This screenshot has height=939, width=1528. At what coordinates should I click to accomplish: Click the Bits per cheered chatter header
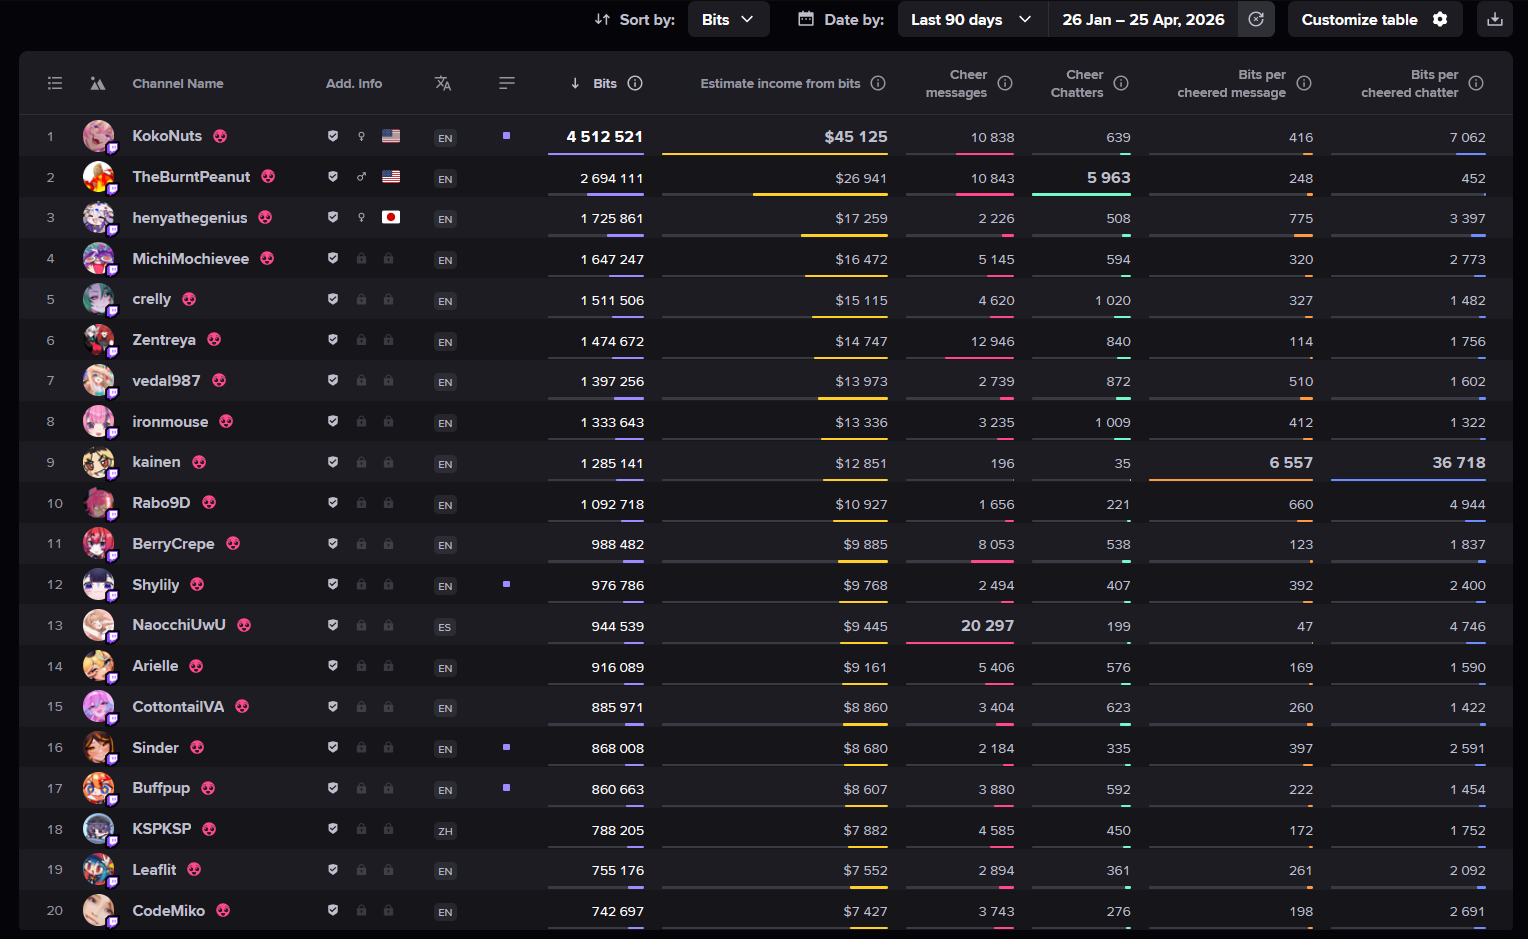pyautogui.click(x=1410, y=83)
